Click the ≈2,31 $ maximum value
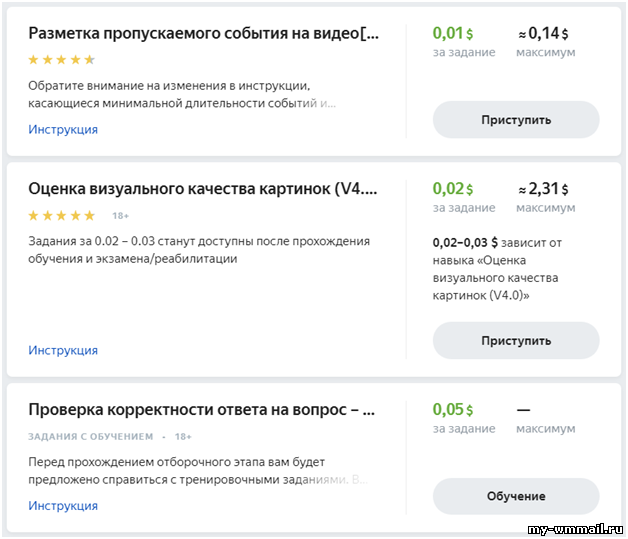 tap(543, 189)
